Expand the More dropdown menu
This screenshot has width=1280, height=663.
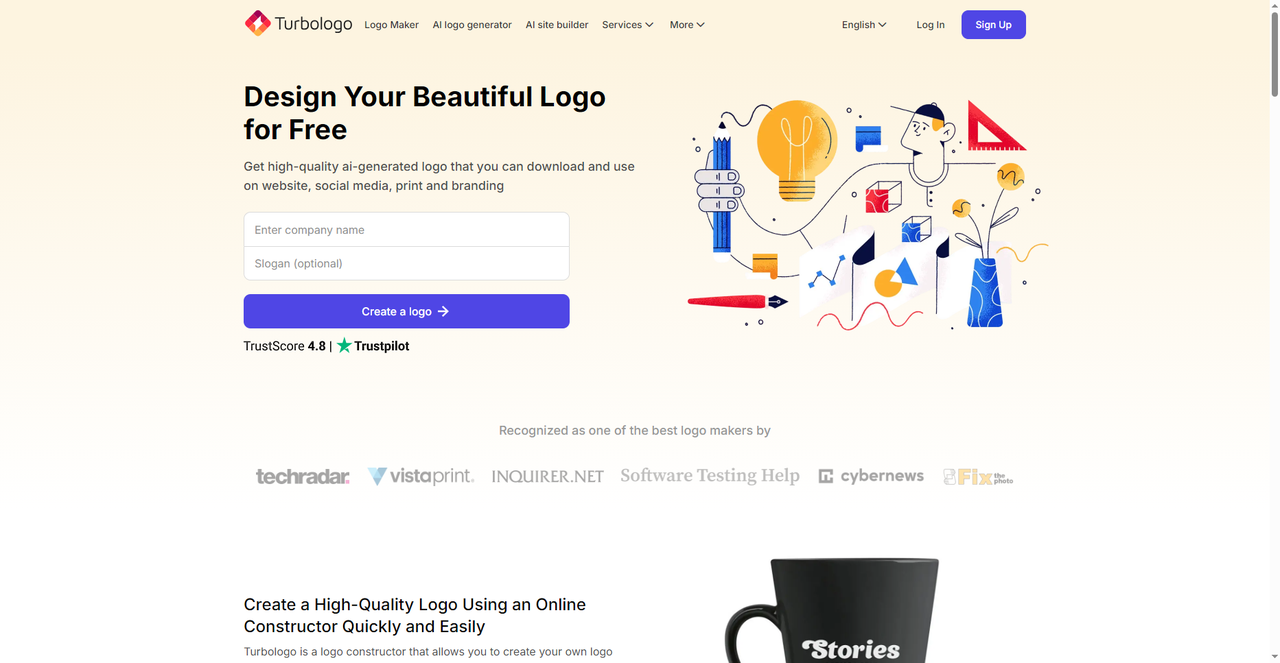coord(687,25)
